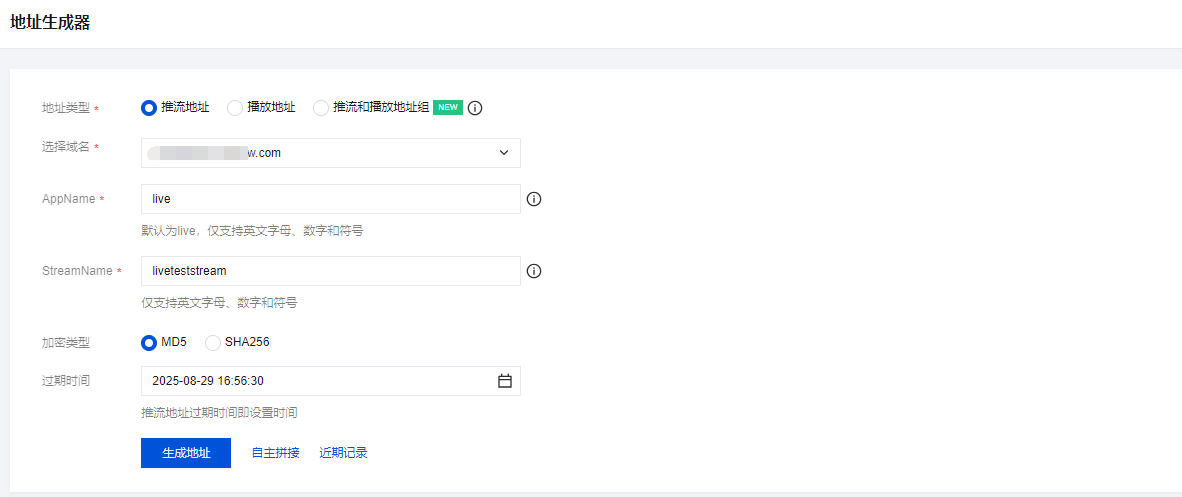Click the 地址类型 field label
This screenshot has width=1182, height=497.
66,108
